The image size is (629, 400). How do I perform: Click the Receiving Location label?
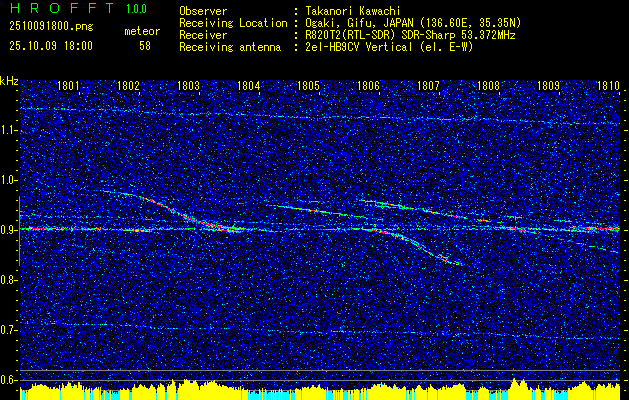point(233,23)
